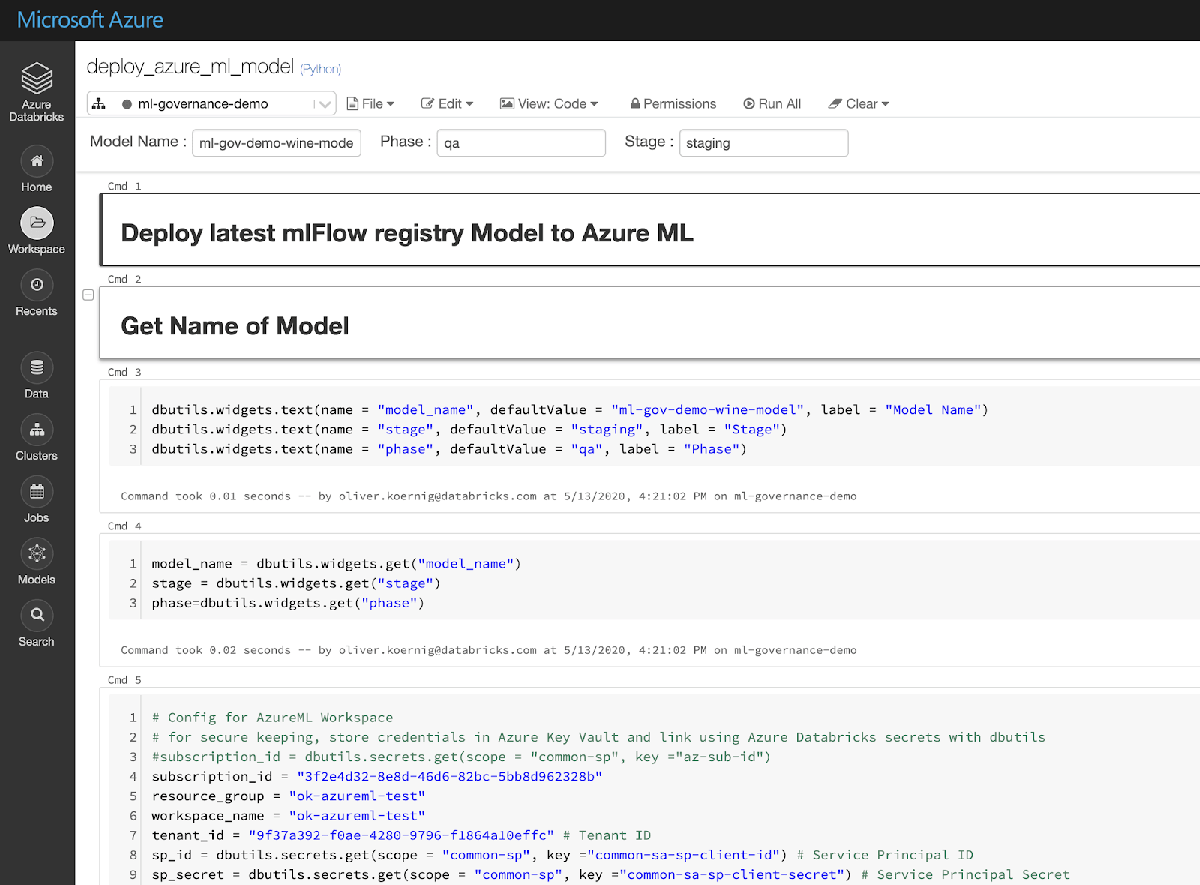Click the Permissions button
The height and width of the screenshot is (885, 1200).
[x=672, y=104]
